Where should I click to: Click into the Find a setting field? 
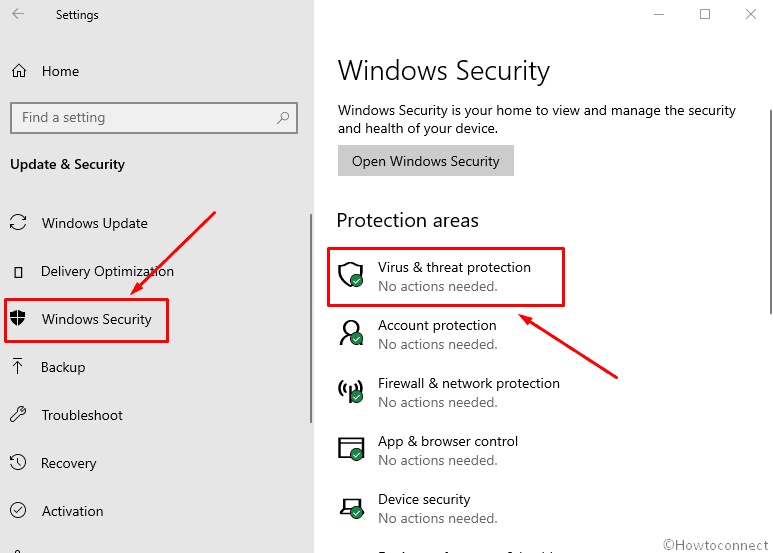[154, 118]
